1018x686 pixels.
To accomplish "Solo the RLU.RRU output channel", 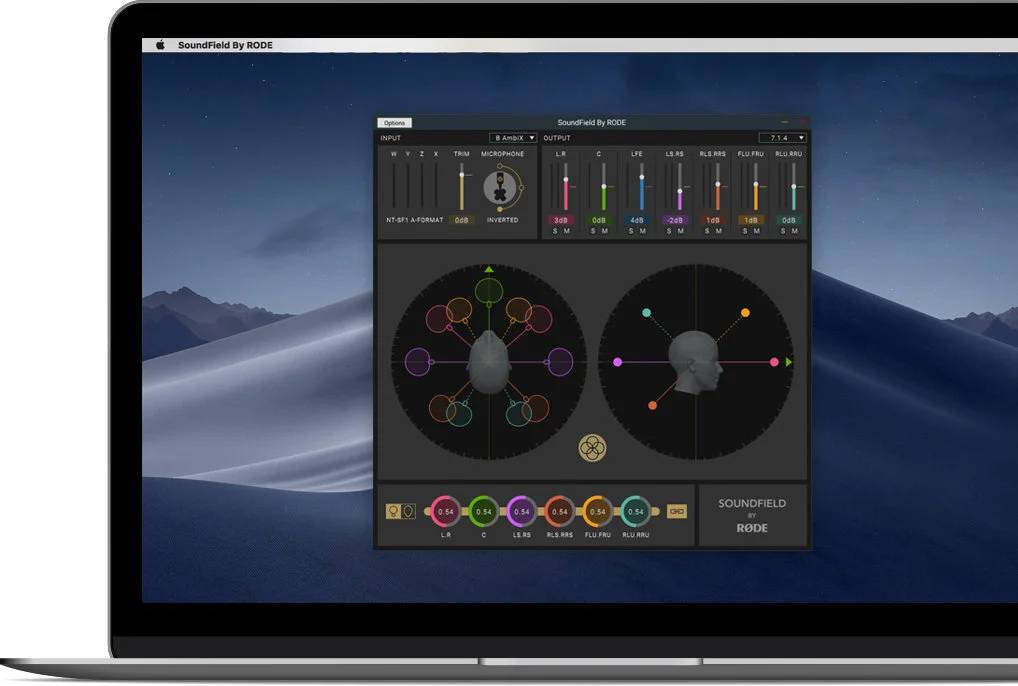I will pyautogui.click(x=782, y=231).
